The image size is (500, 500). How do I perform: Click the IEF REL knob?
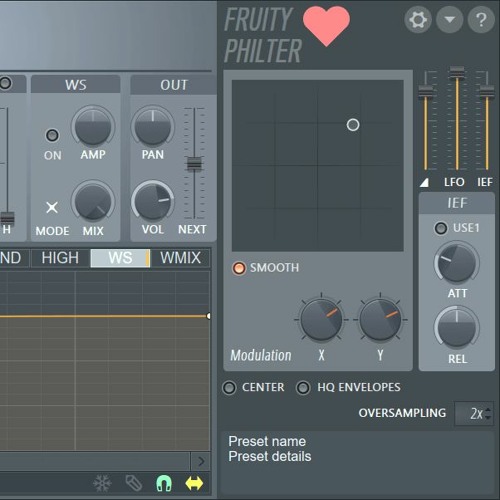pyautogui.click(x=457, y=328)
